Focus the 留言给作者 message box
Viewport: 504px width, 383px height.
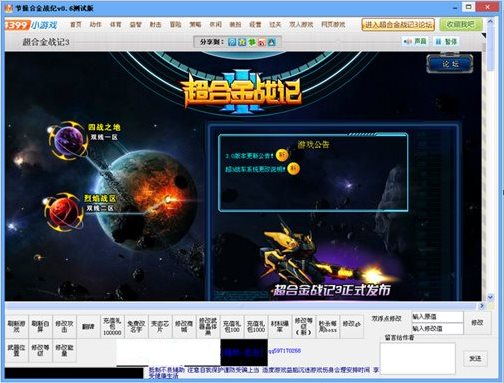pos(418,358)
